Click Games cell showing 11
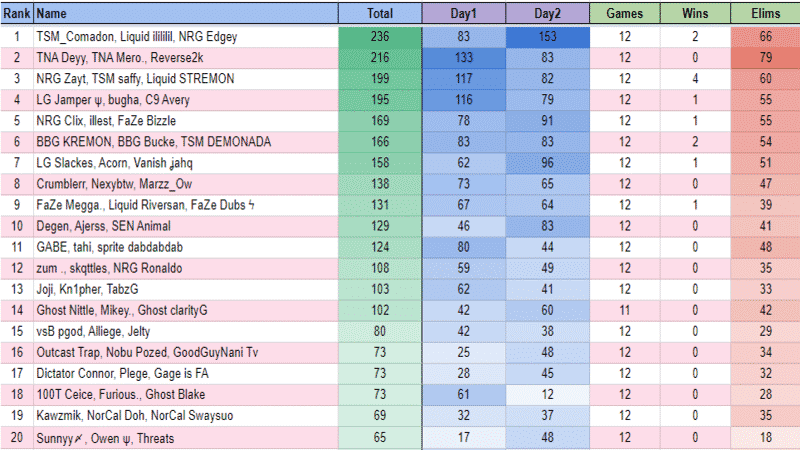 coord(624,310)
